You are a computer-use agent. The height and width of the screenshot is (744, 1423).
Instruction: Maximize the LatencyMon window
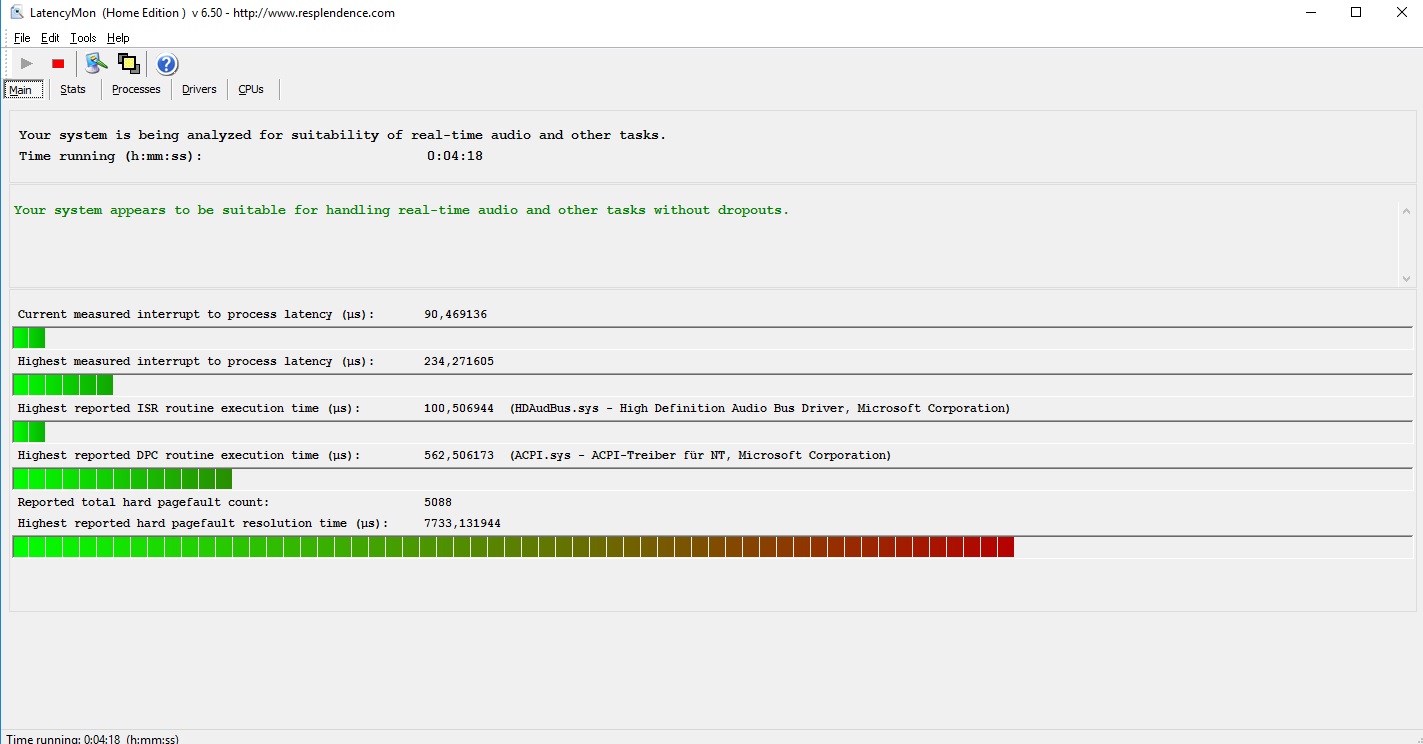point(1356,13)
